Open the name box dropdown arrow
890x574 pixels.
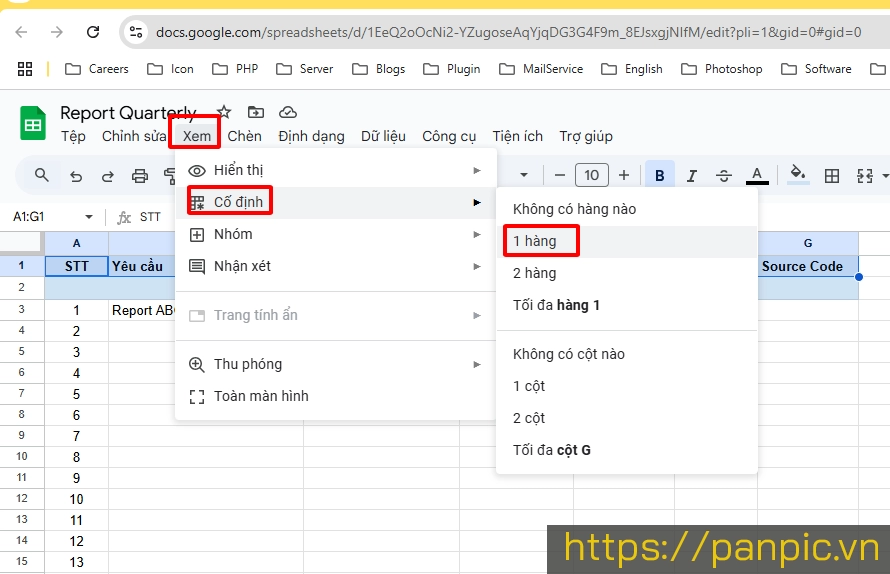tap(89, 217)
